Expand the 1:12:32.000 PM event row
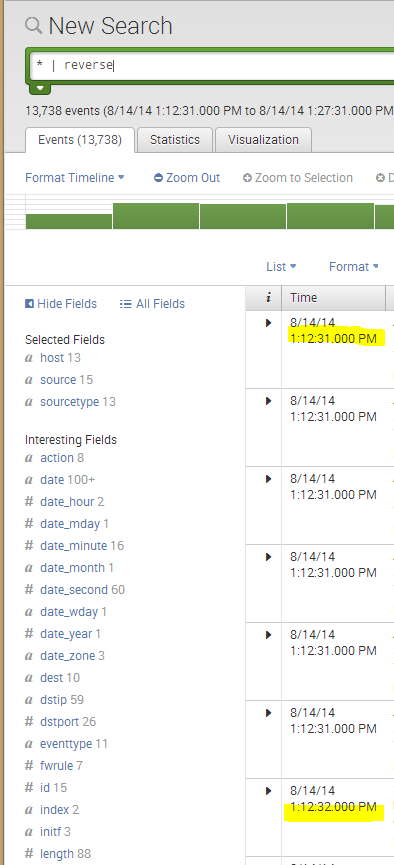This screenshot has width=394, height=865. [x=269, y=791]
